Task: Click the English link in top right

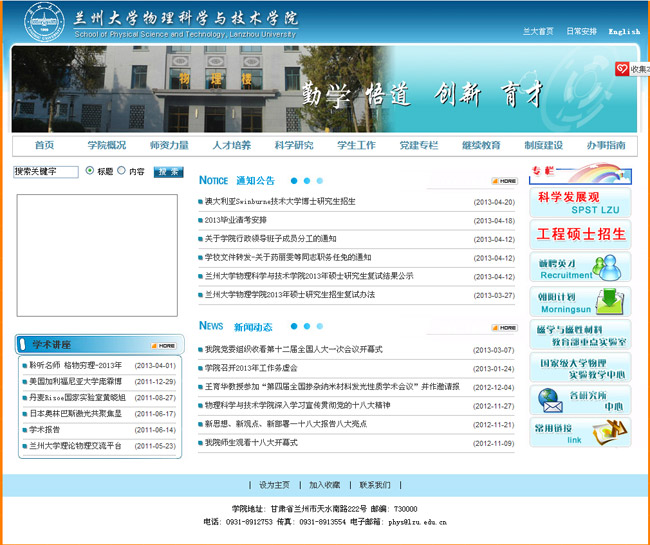Action: tap(623, 32)
